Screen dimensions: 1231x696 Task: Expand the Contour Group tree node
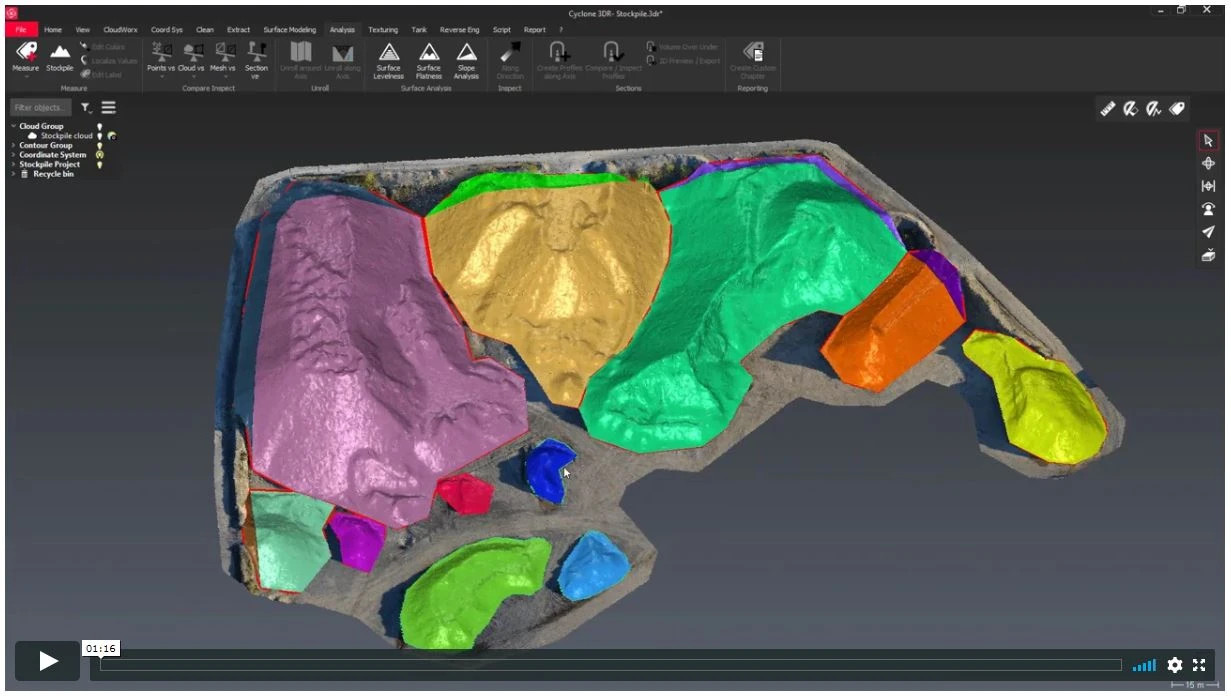[x=13, y=146]
